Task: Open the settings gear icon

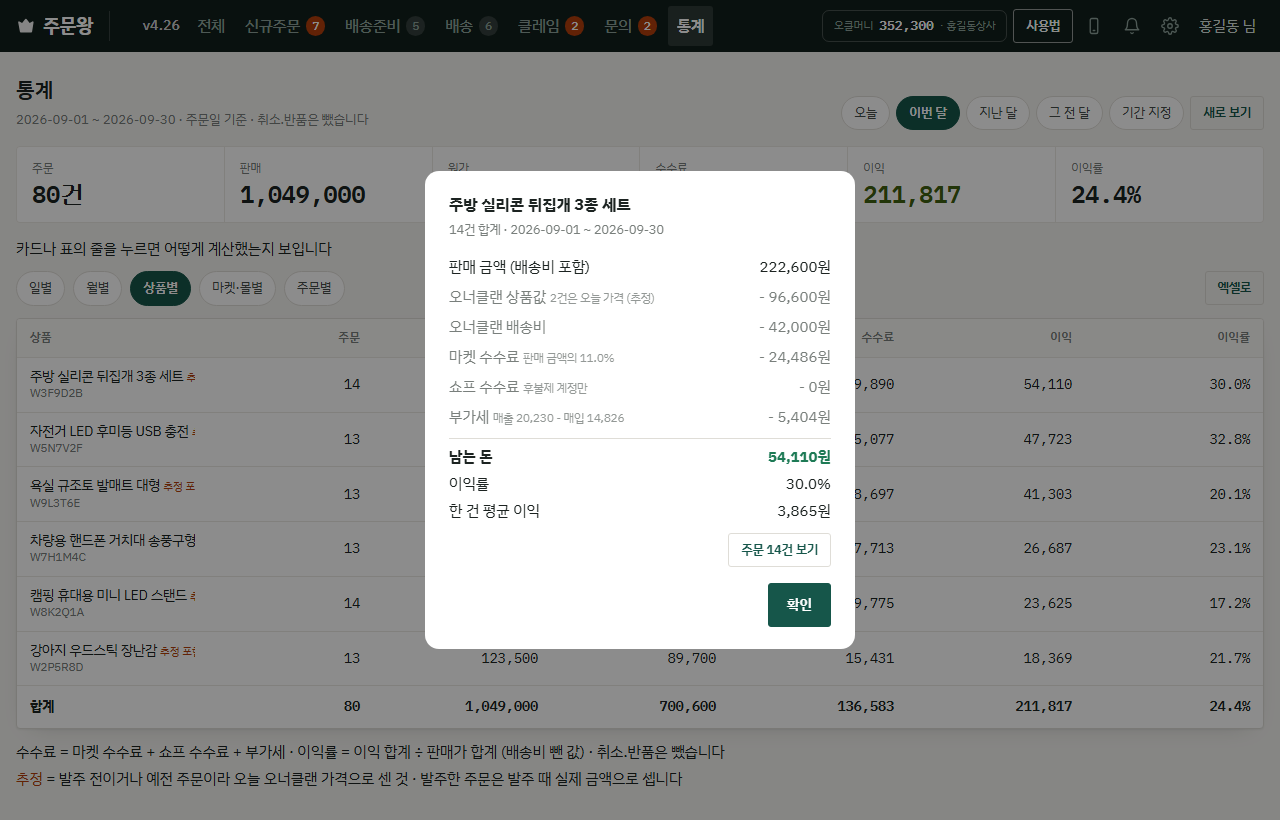Action: [x=1170, y=26]
